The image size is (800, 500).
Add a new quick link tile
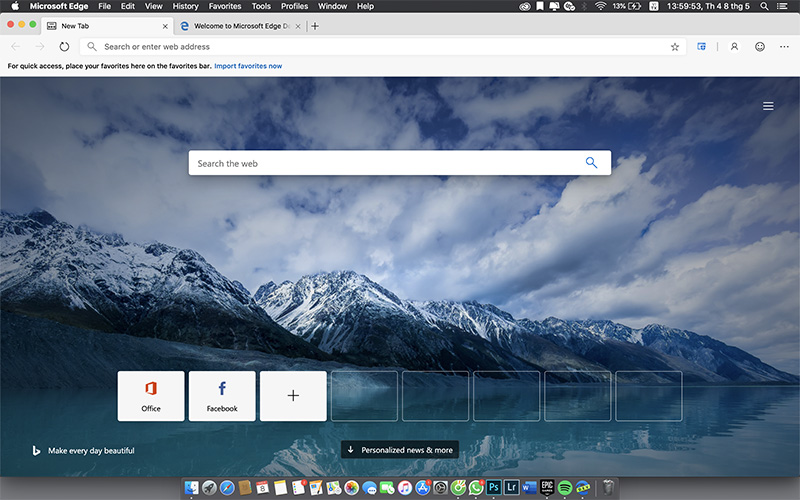[x=293, y=395]
